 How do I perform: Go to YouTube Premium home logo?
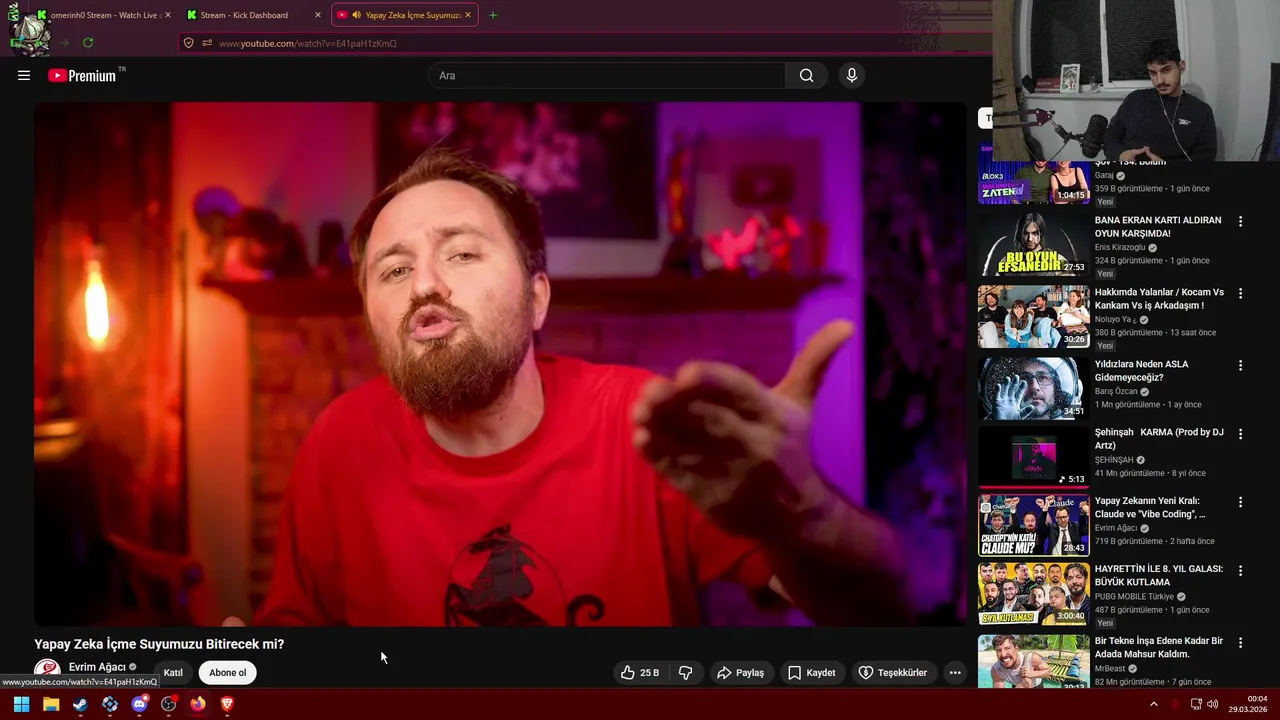(85, 75)
